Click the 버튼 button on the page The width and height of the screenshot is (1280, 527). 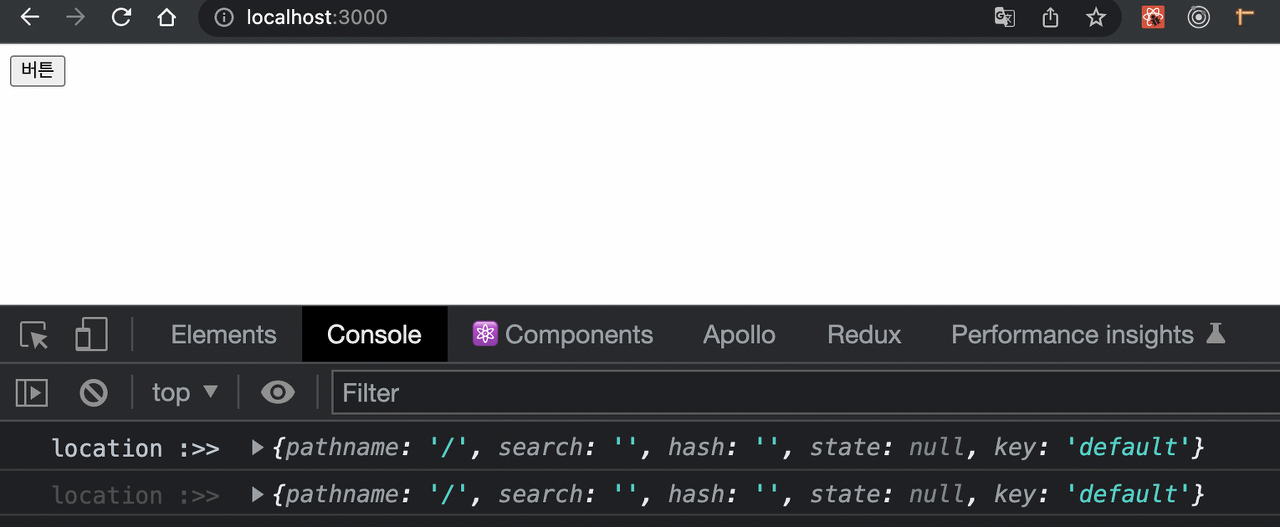click(38, 71)
